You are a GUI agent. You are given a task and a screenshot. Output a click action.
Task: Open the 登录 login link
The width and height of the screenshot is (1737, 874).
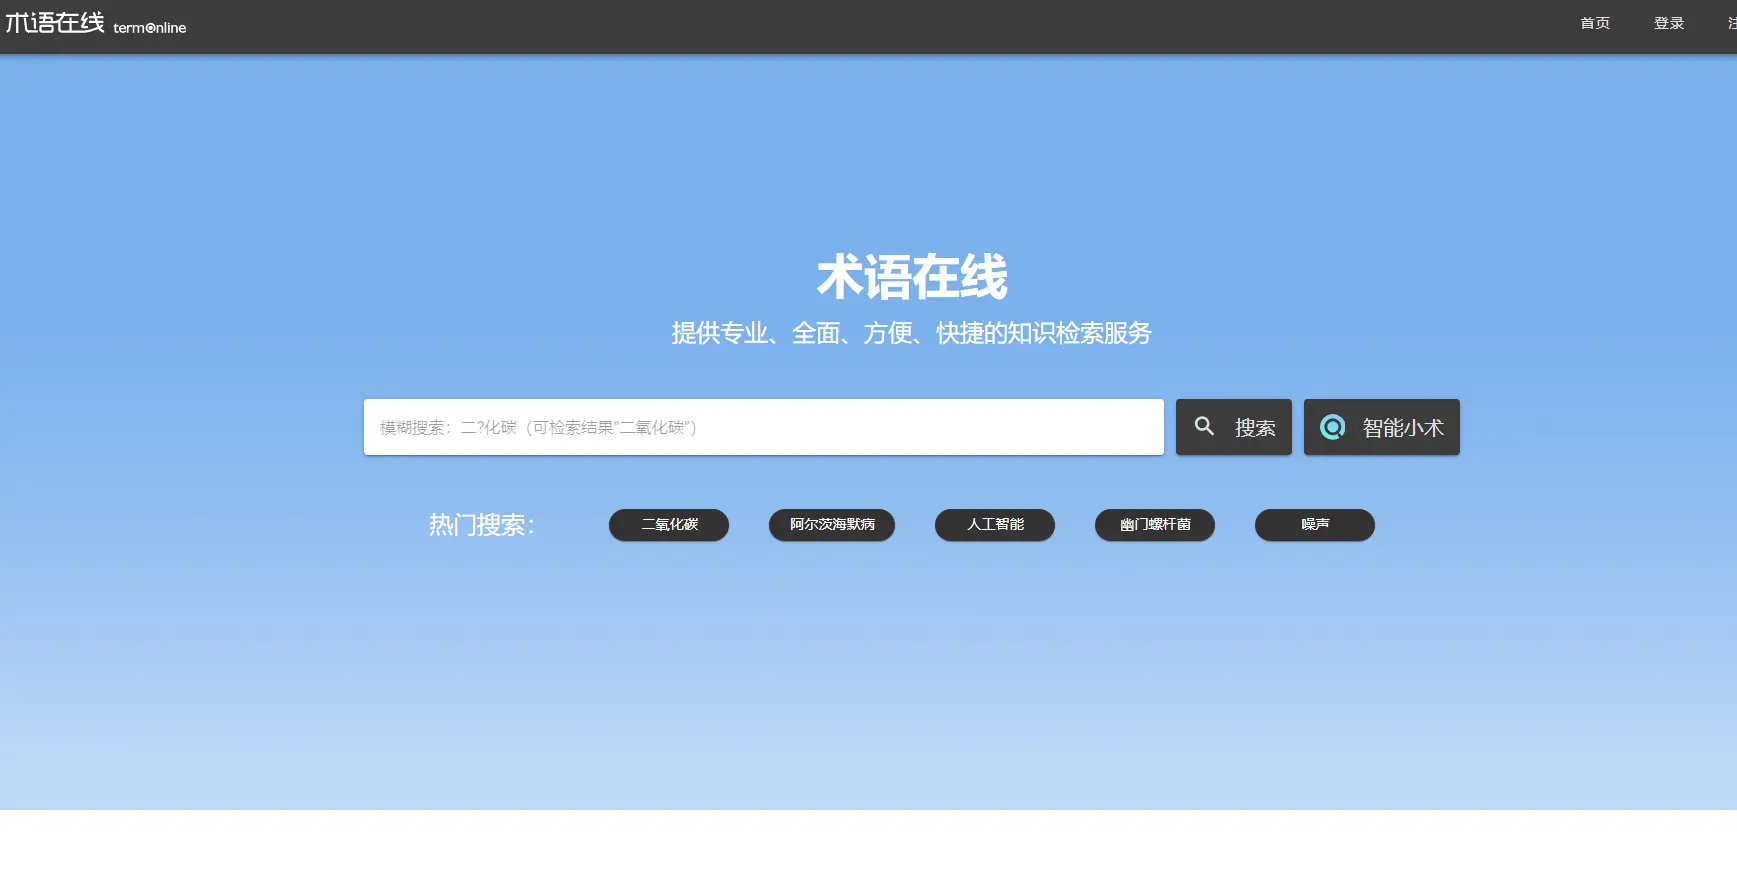(1668, 23)
